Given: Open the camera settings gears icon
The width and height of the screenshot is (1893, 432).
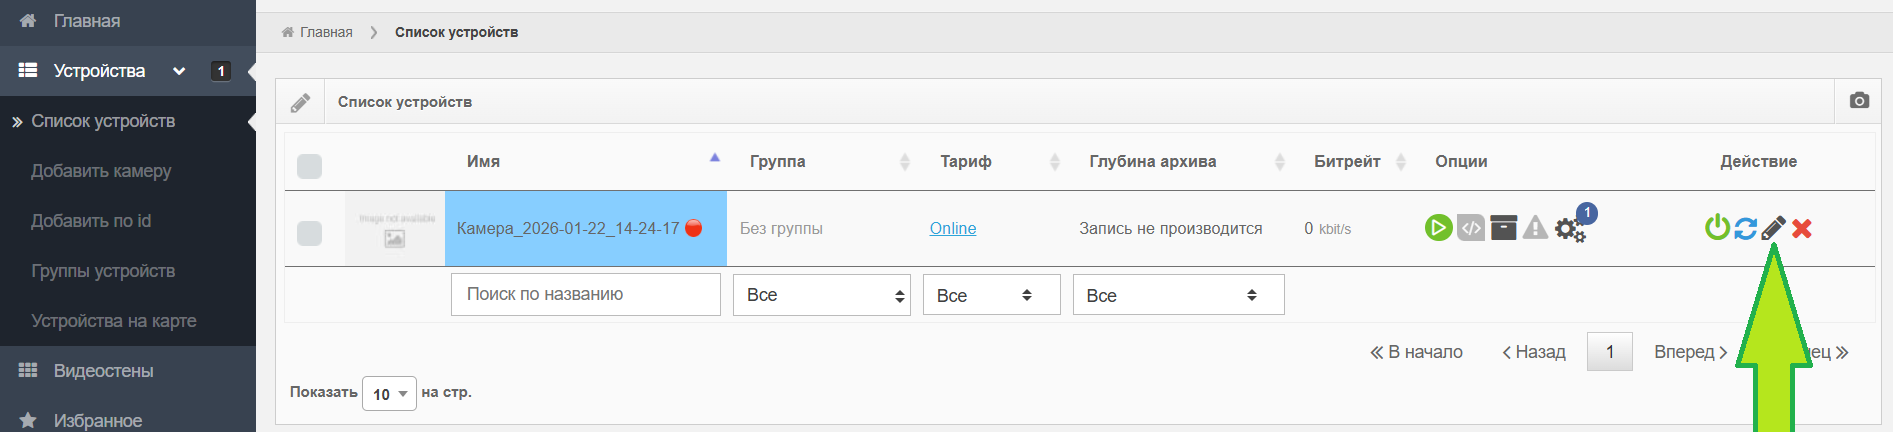Looking at the screenshot, I should 1569,230.
